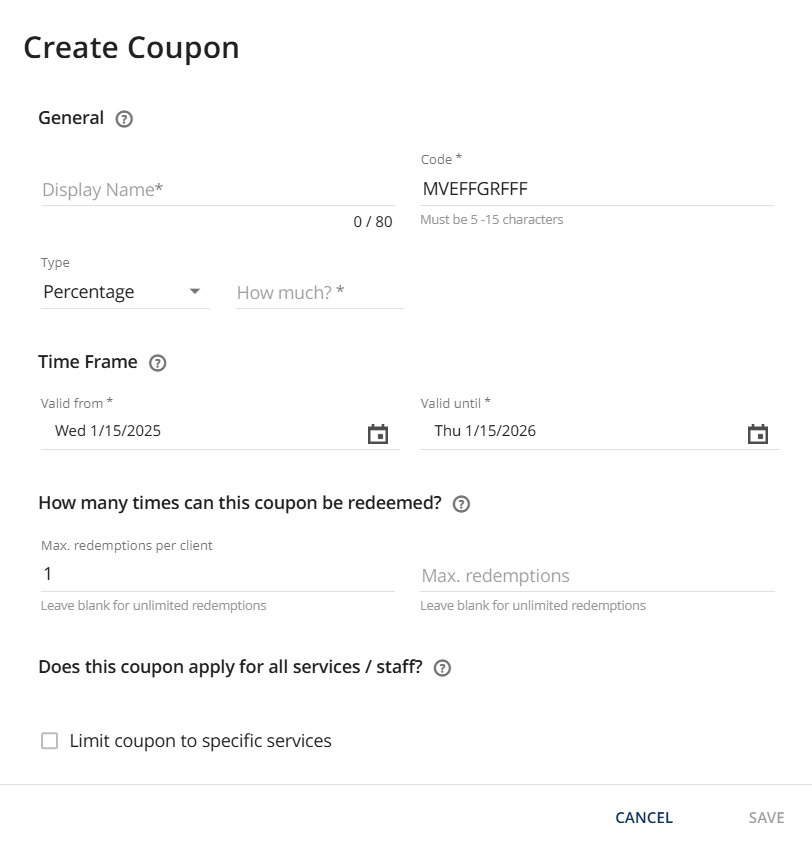Click the help icon beside General
Viewport: 812px width, 847px height.
(x=124, y=119)
